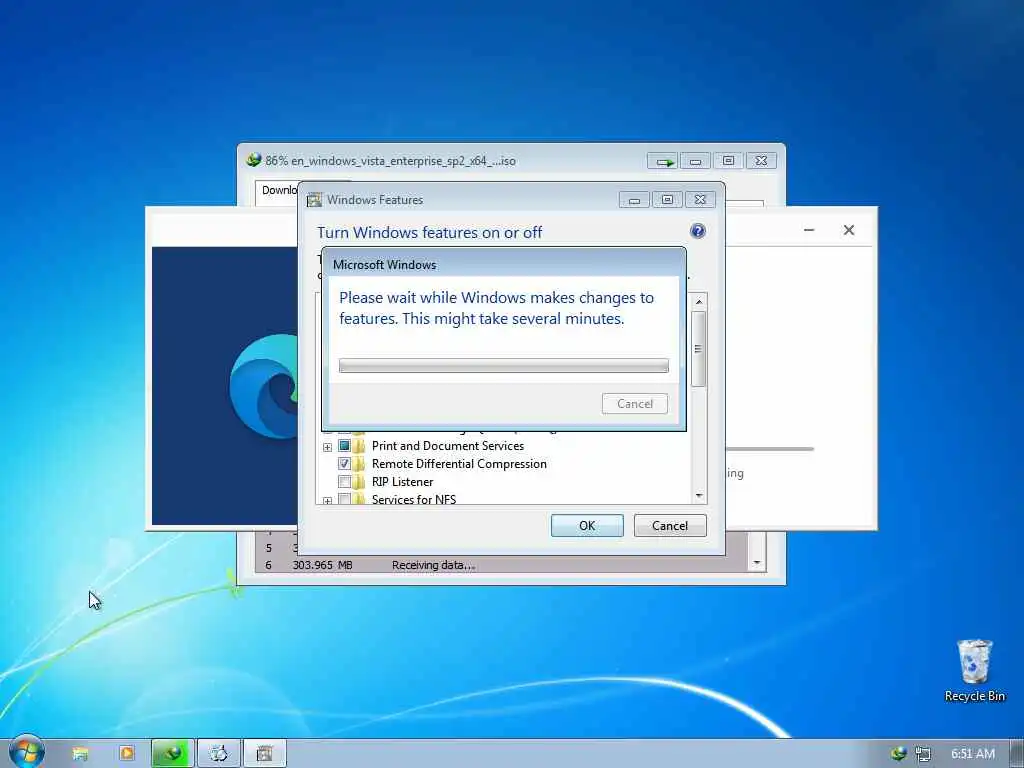Launch Windows Media Player from taskbar
Image resolution: width=1024 pixels, height=768 pixels.
(127, 754)
